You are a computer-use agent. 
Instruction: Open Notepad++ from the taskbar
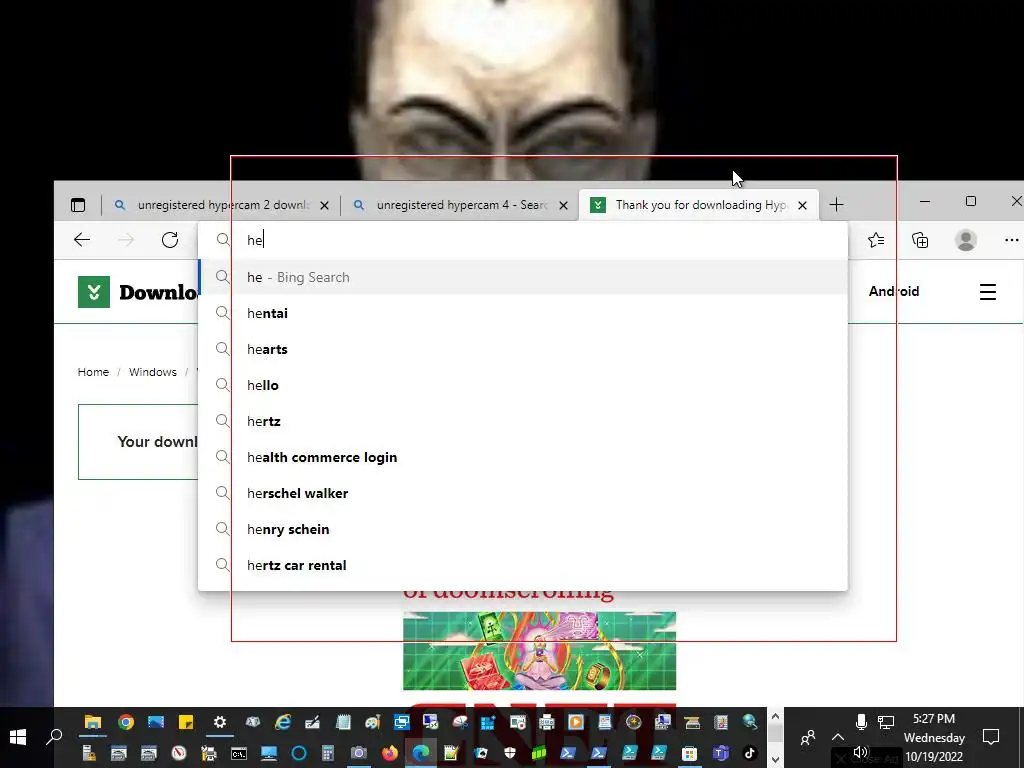tap(451, 753)
